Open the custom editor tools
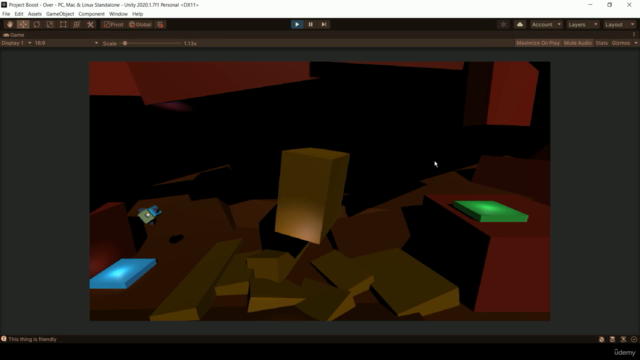This screenshot has height=360, width=640. pos(90,24)
